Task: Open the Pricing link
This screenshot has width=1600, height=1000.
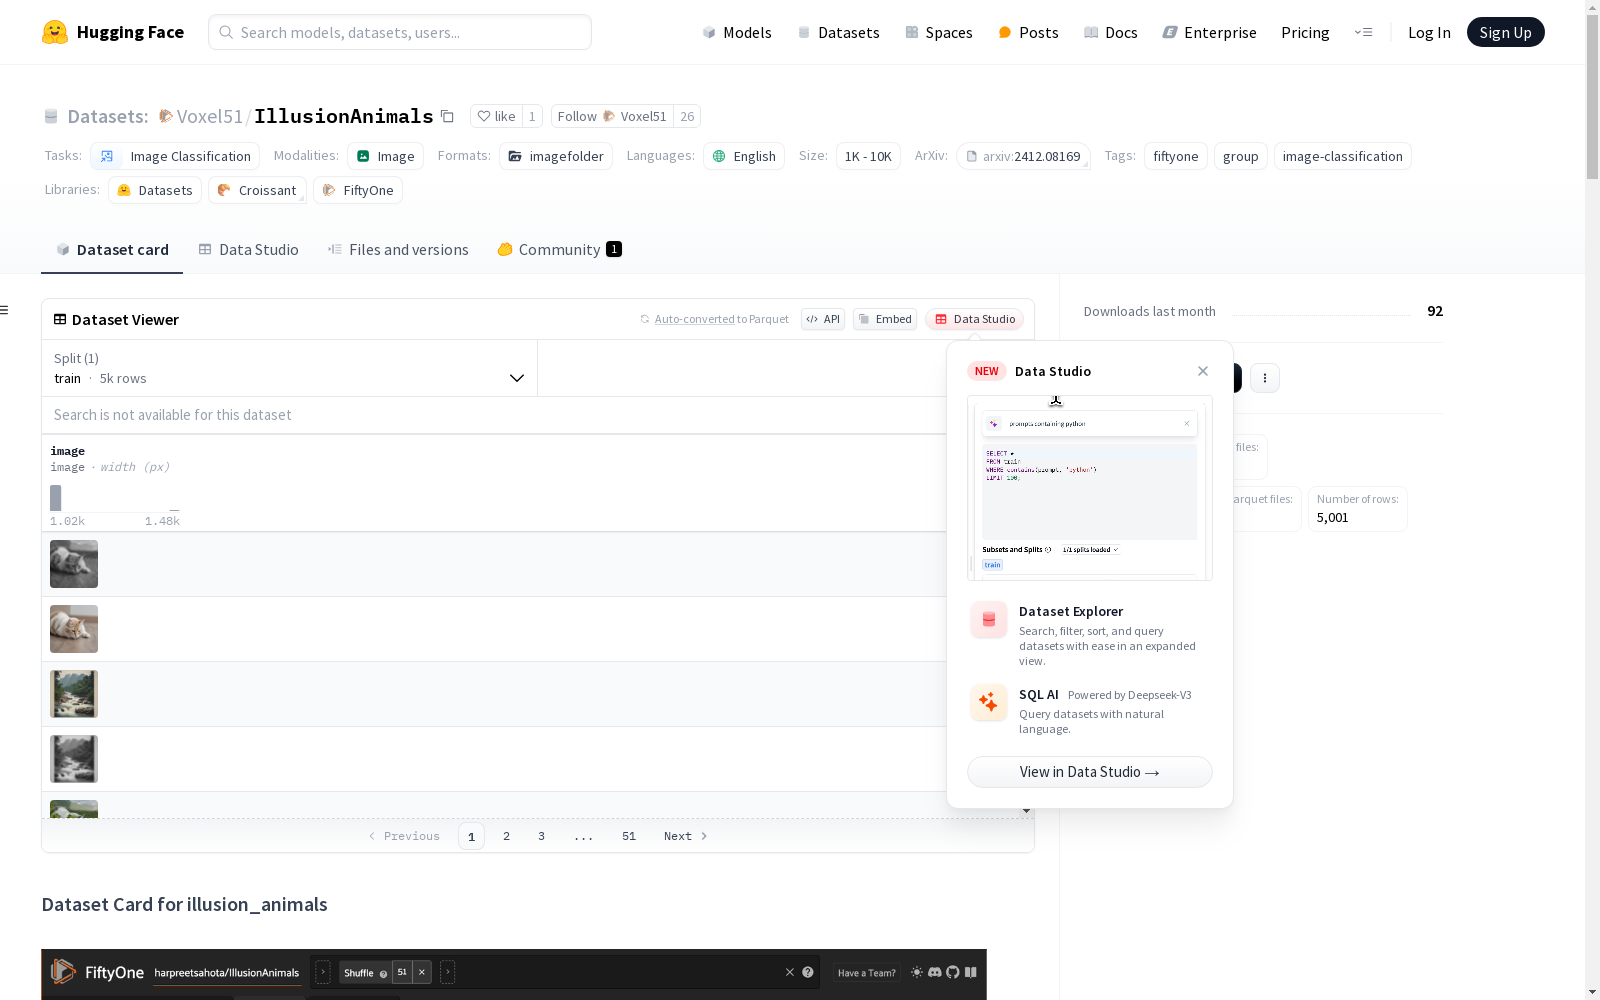Action: click(1305, 32)
